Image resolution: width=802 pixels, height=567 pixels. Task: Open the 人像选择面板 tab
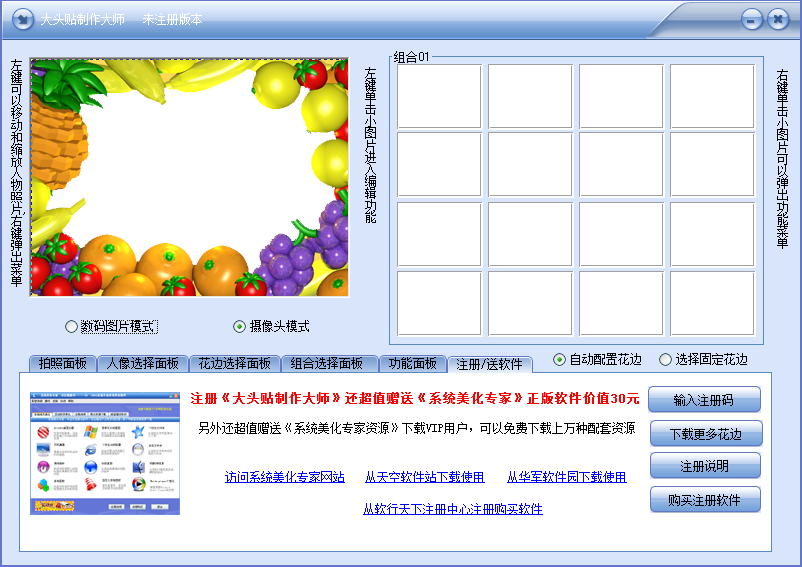(142, 364)
